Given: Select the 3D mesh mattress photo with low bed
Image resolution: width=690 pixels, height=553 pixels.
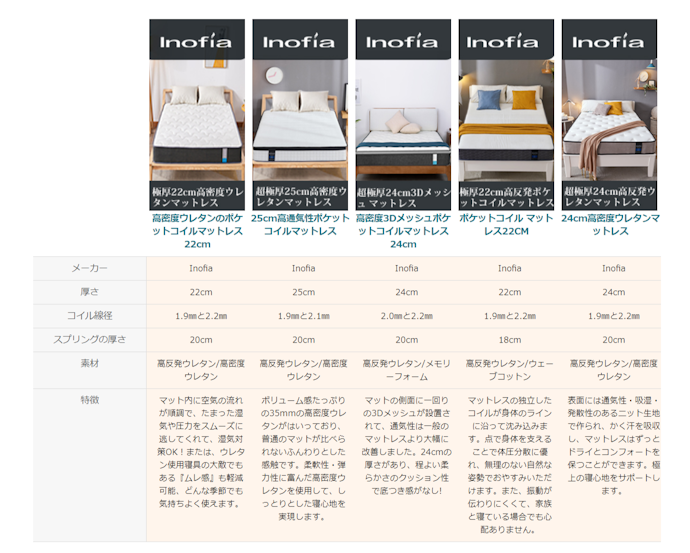Looking at the screenshot, I should tap(403, 120).
